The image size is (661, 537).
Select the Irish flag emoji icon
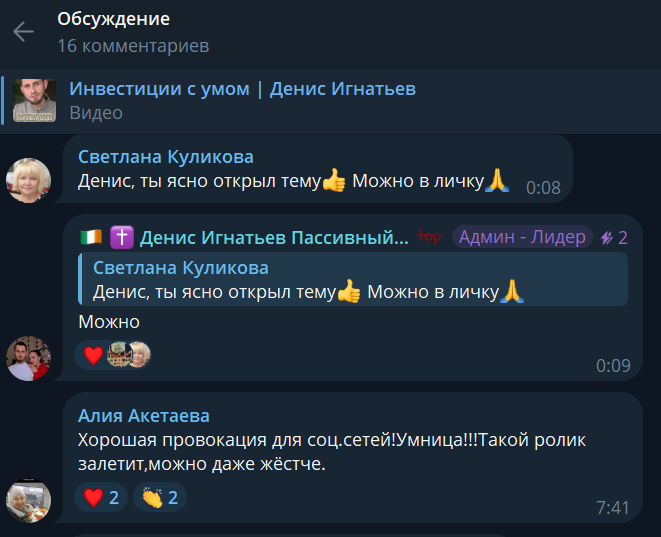pos(91,237)
